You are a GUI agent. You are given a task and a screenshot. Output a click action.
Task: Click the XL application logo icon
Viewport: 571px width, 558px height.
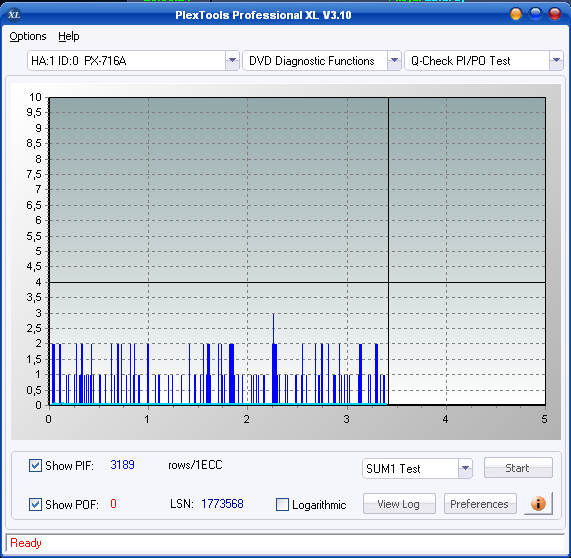tap(14, 15)
